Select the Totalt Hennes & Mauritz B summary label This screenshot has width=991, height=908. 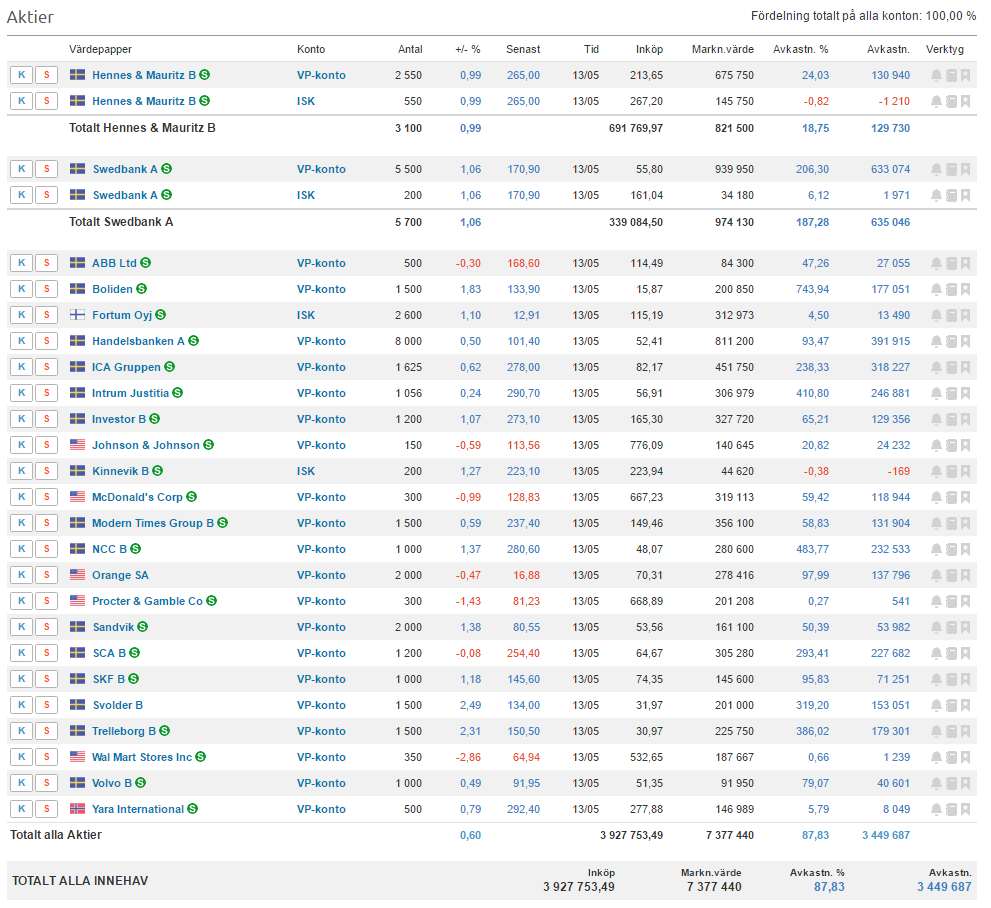pos(142,128)
